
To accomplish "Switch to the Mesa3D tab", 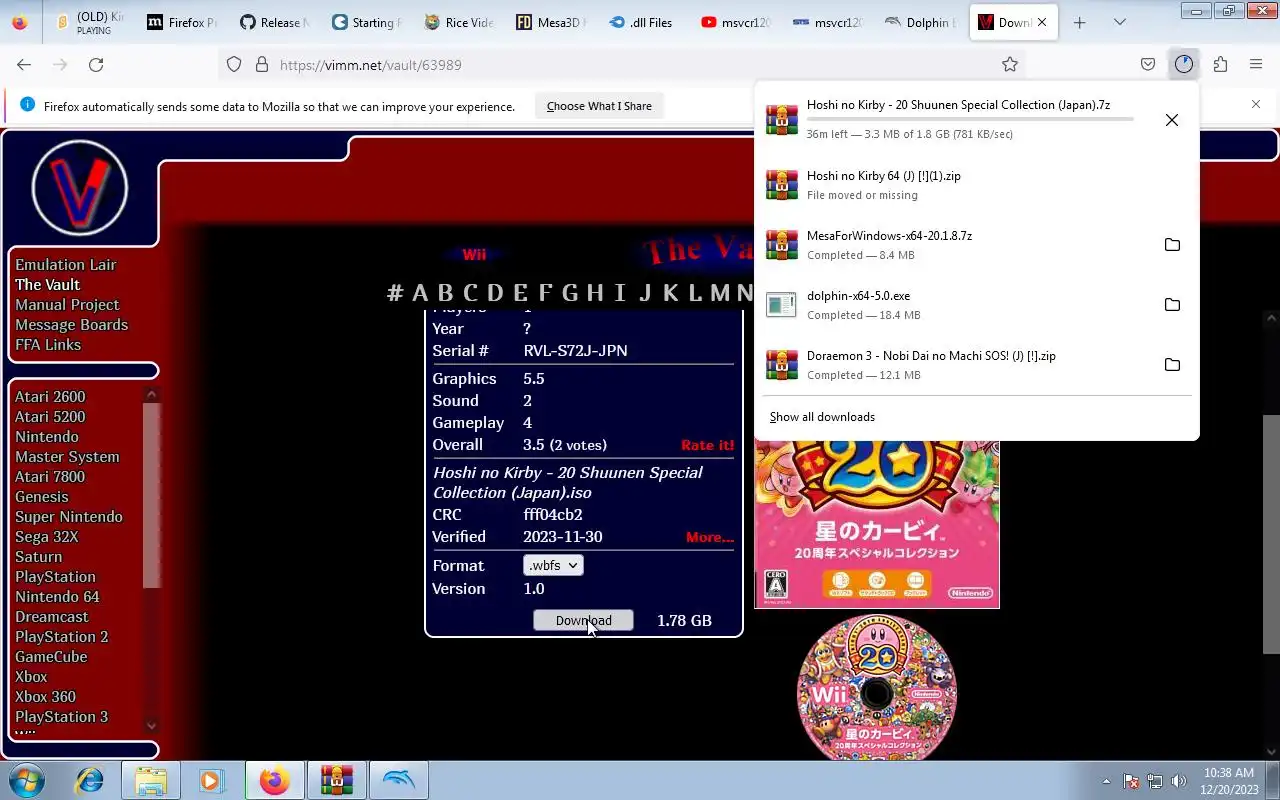I will (550, 22).
